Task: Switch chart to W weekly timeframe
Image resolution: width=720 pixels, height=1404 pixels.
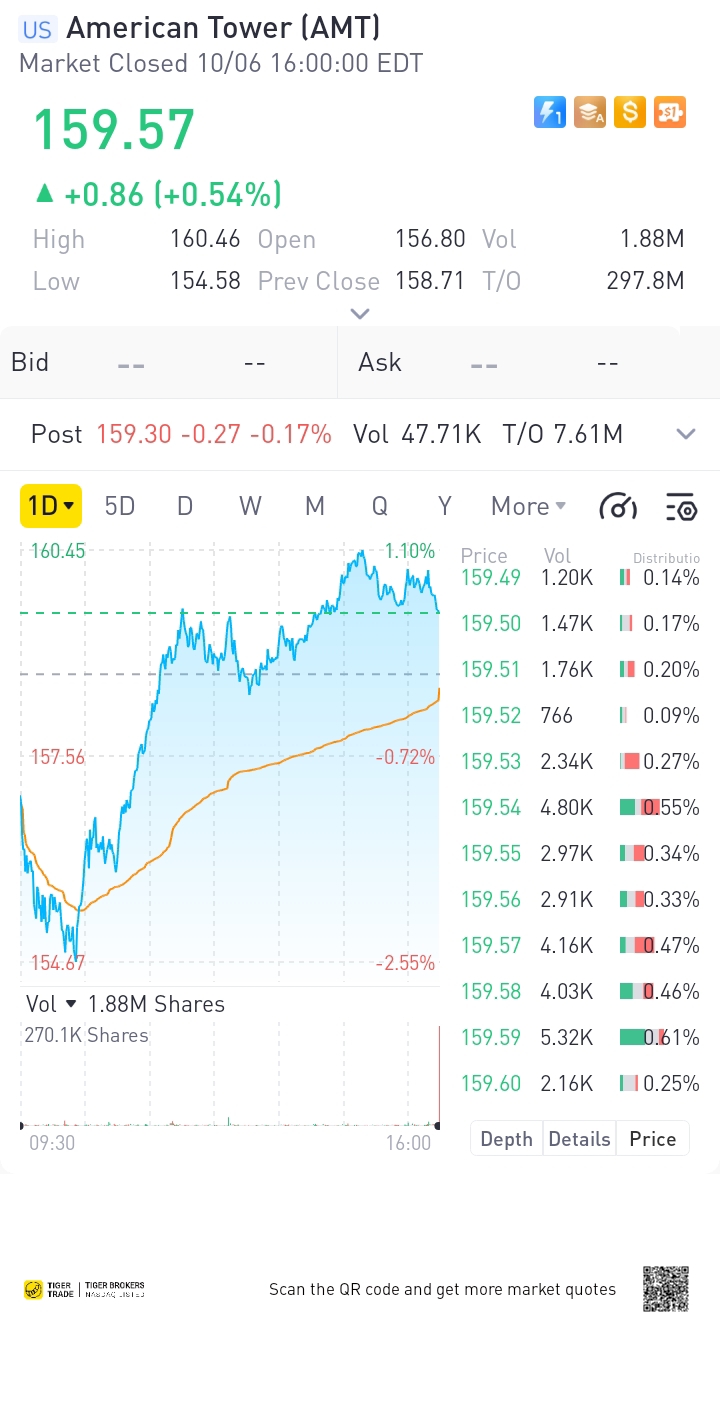Action: (250, 506)
